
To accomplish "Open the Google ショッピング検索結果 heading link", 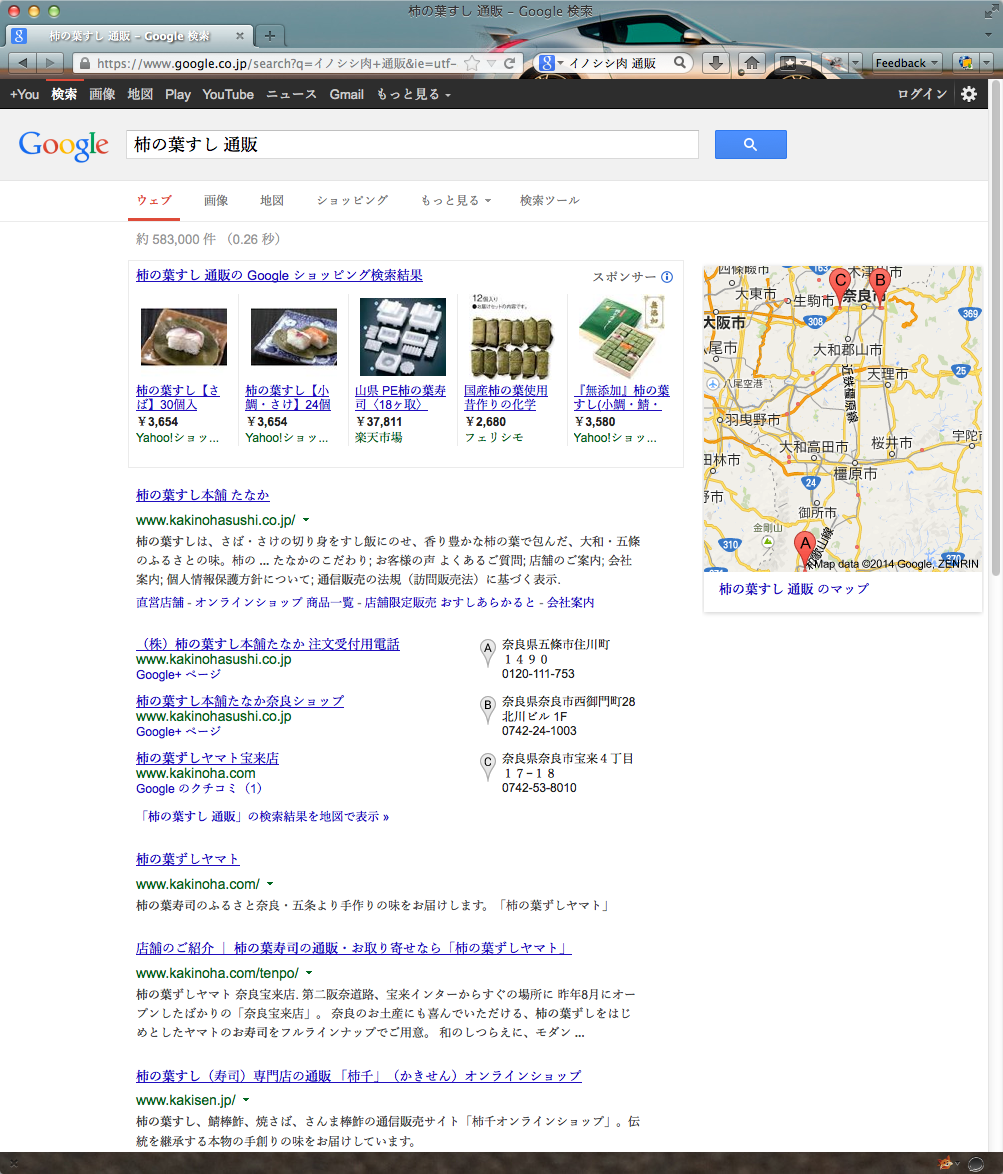I will [x=279, y=276].
